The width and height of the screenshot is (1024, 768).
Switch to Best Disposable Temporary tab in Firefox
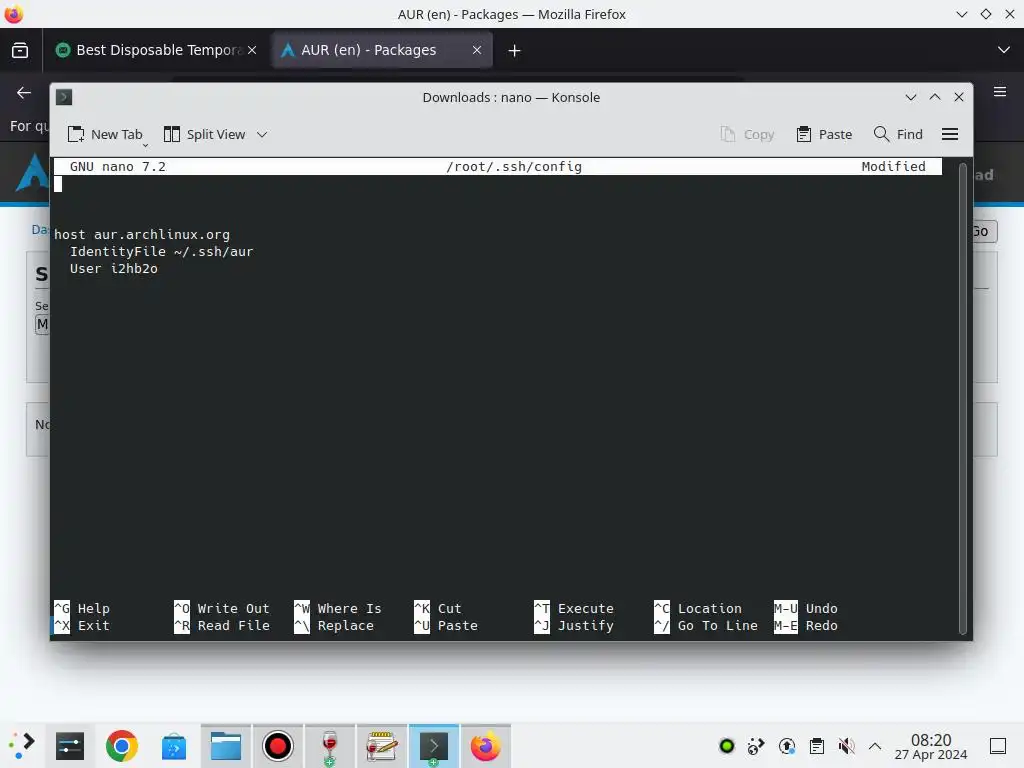pos(149,50)
